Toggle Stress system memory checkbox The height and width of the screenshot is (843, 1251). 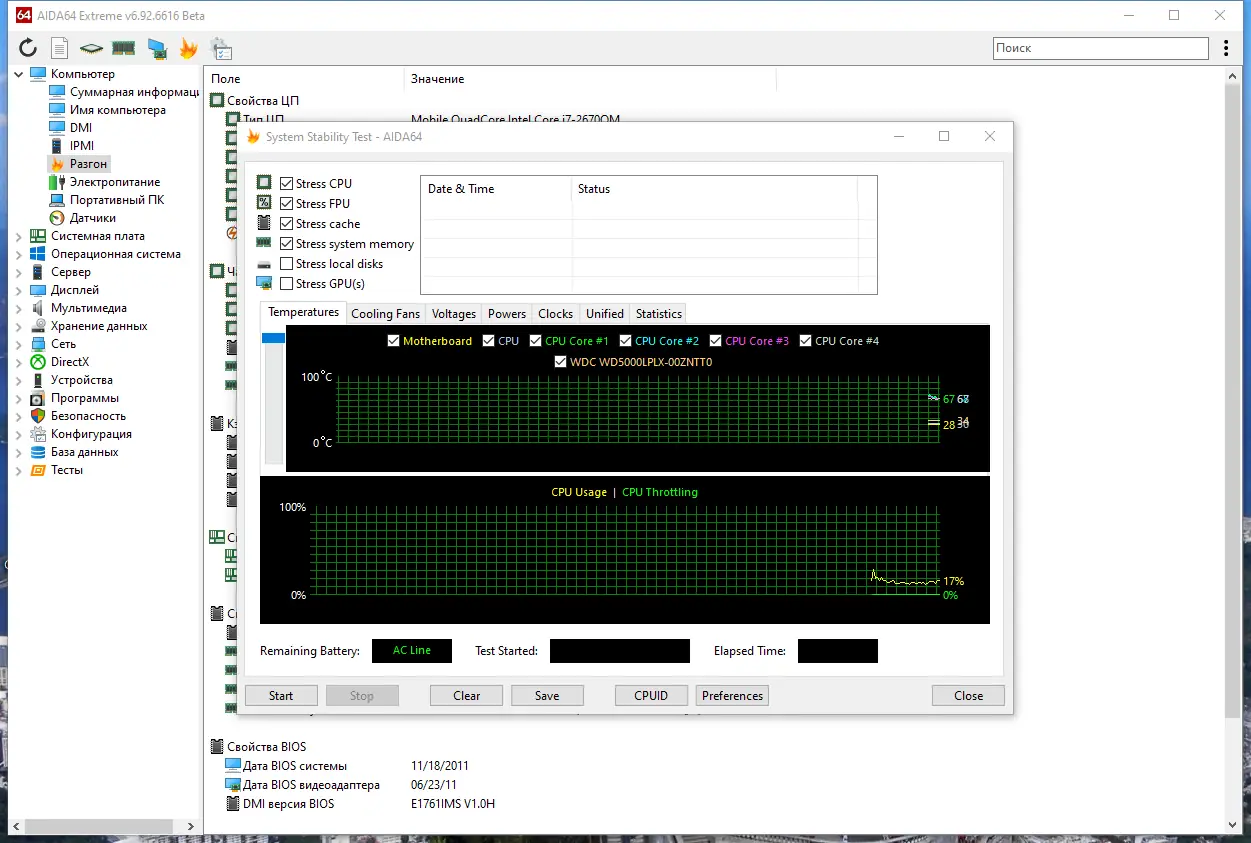tap(287, 244)
